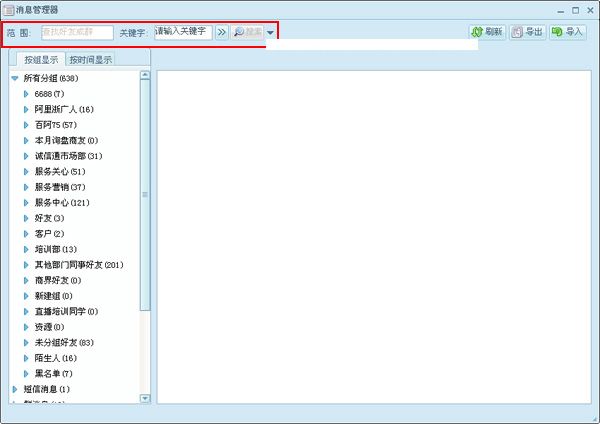600x424 pixels.
Task: Click the tree panel scrollbar down arrow
Action: [145, 397]
